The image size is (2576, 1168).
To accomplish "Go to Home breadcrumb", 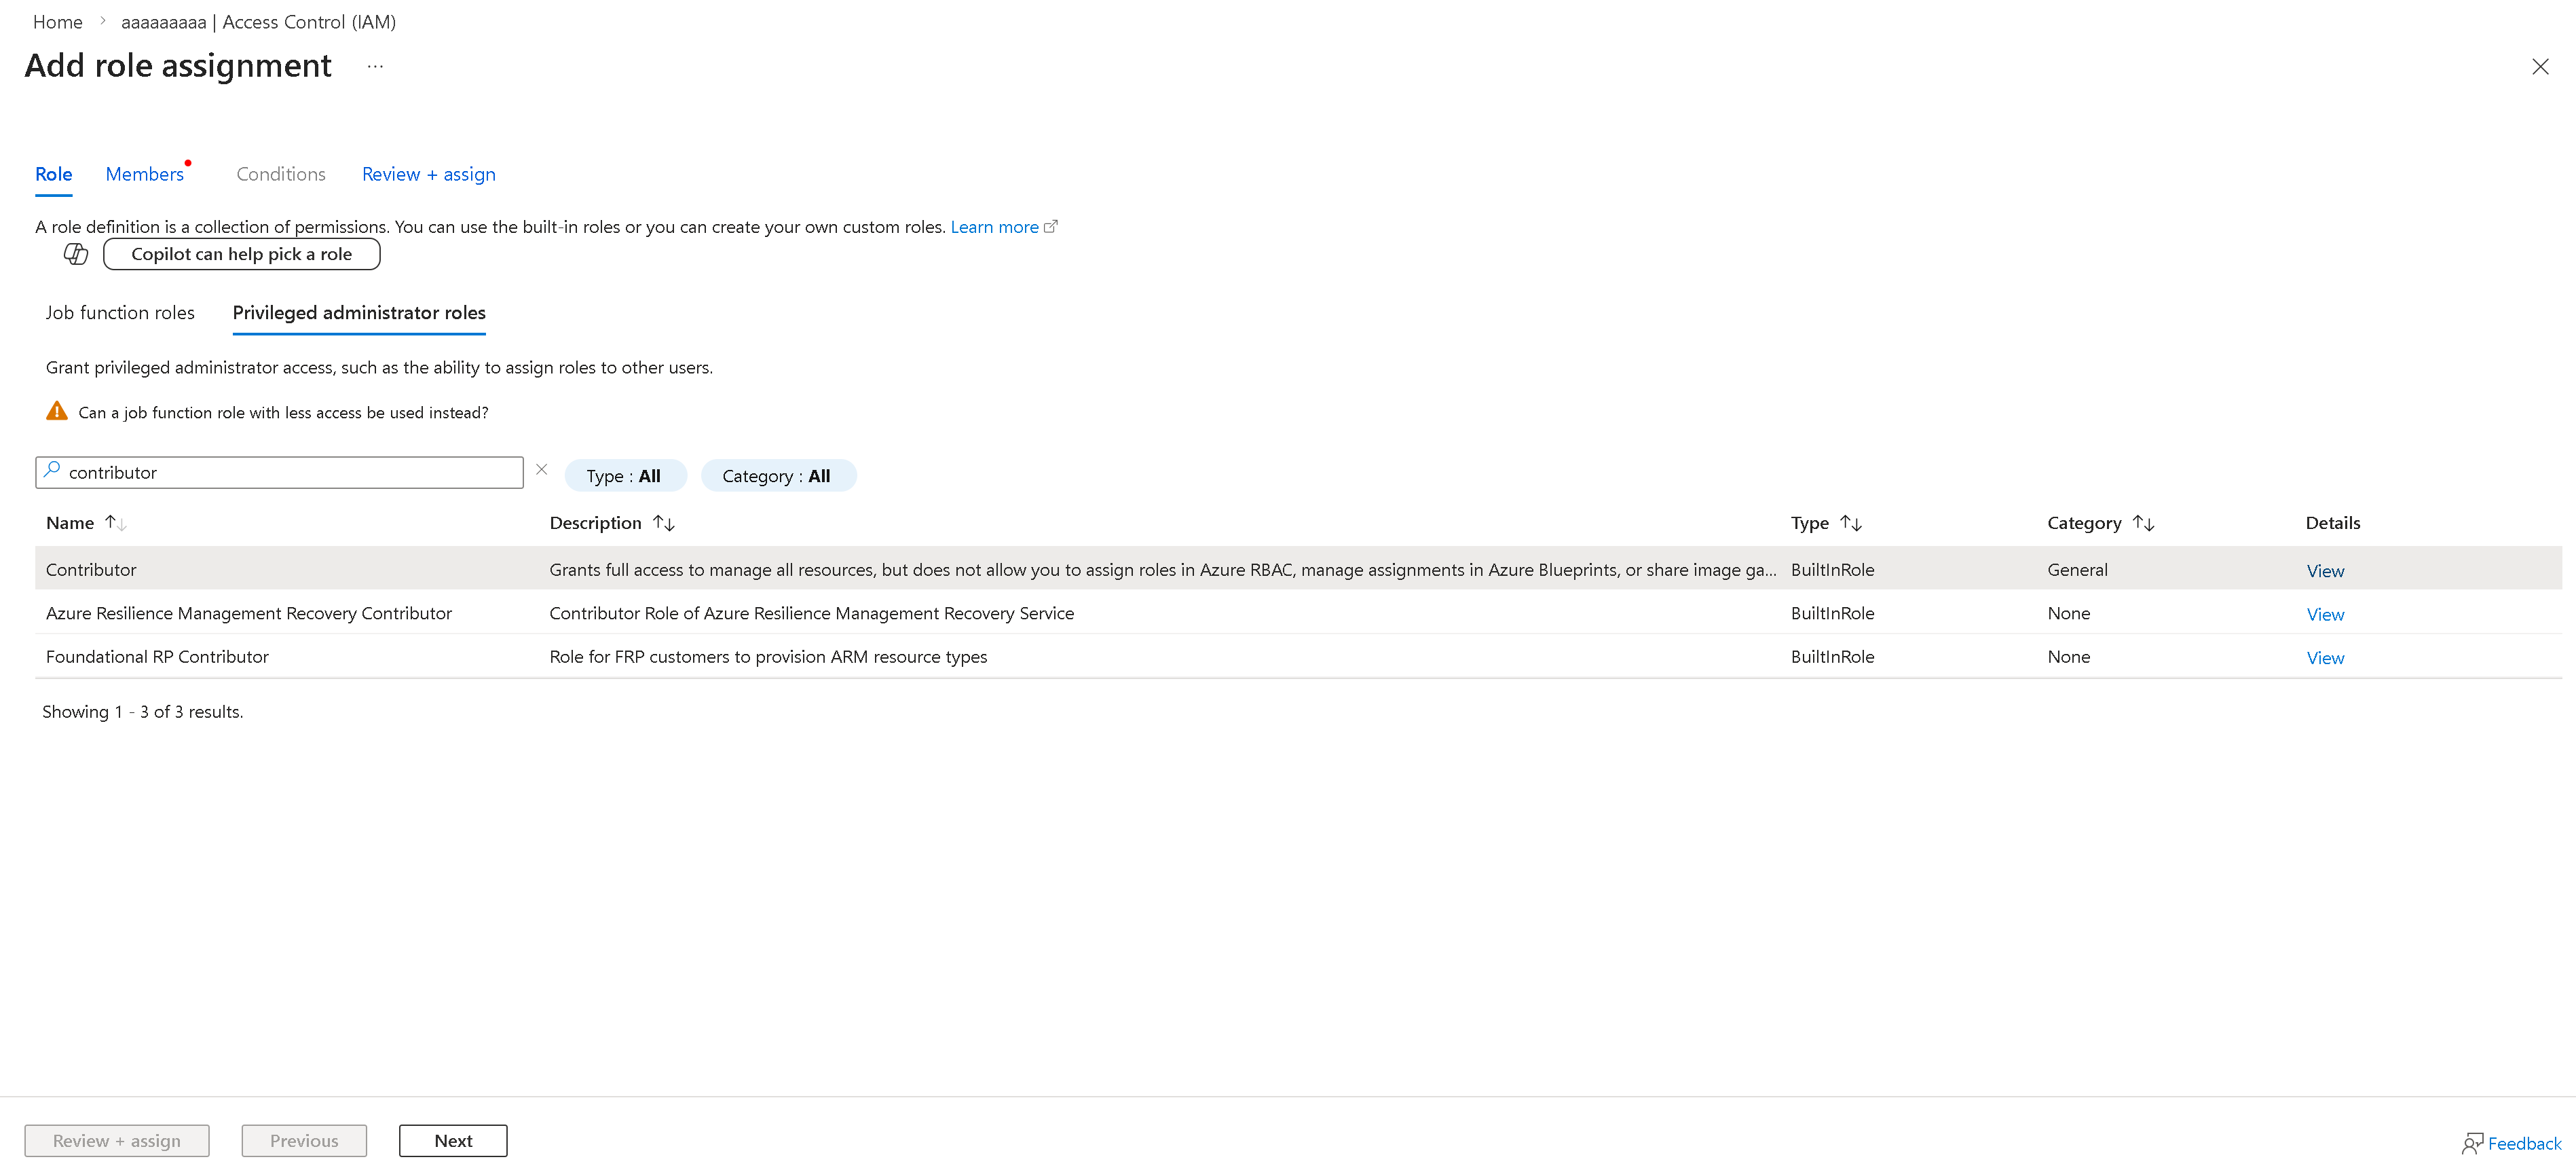I will point(58,21).
